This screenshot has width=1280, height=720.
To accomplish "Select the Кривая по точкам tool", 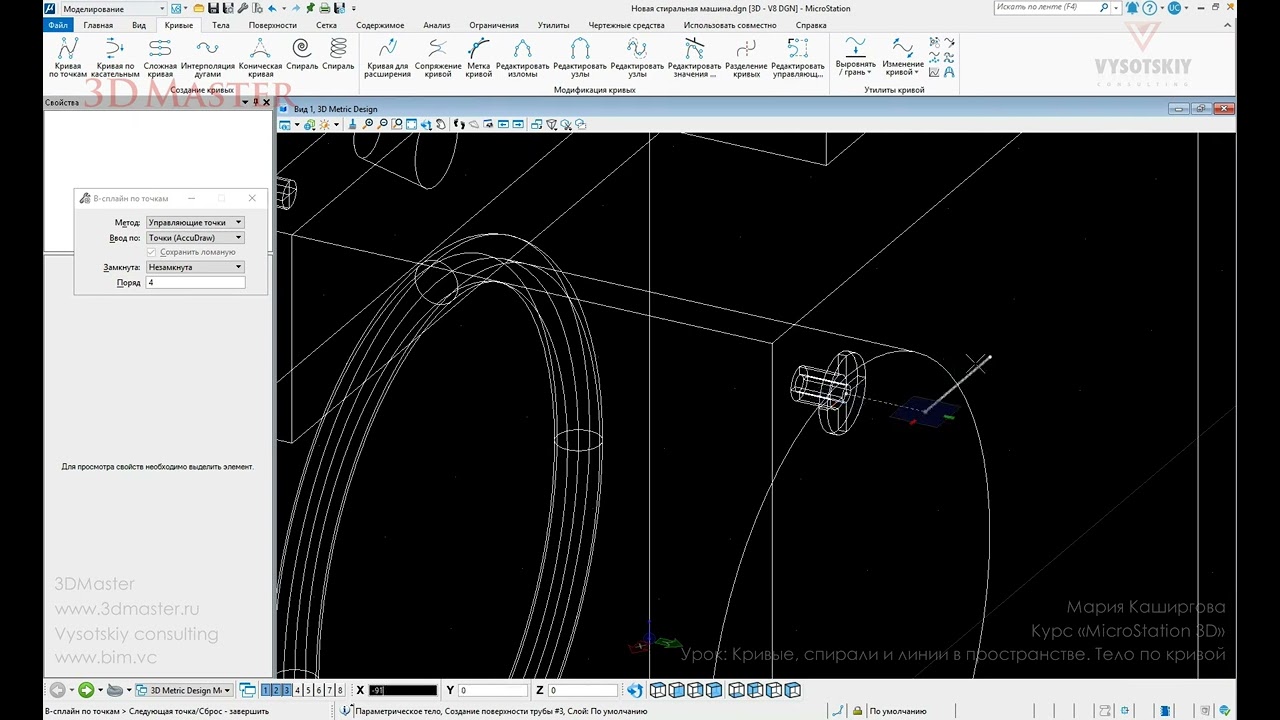I will click(68, 57).
